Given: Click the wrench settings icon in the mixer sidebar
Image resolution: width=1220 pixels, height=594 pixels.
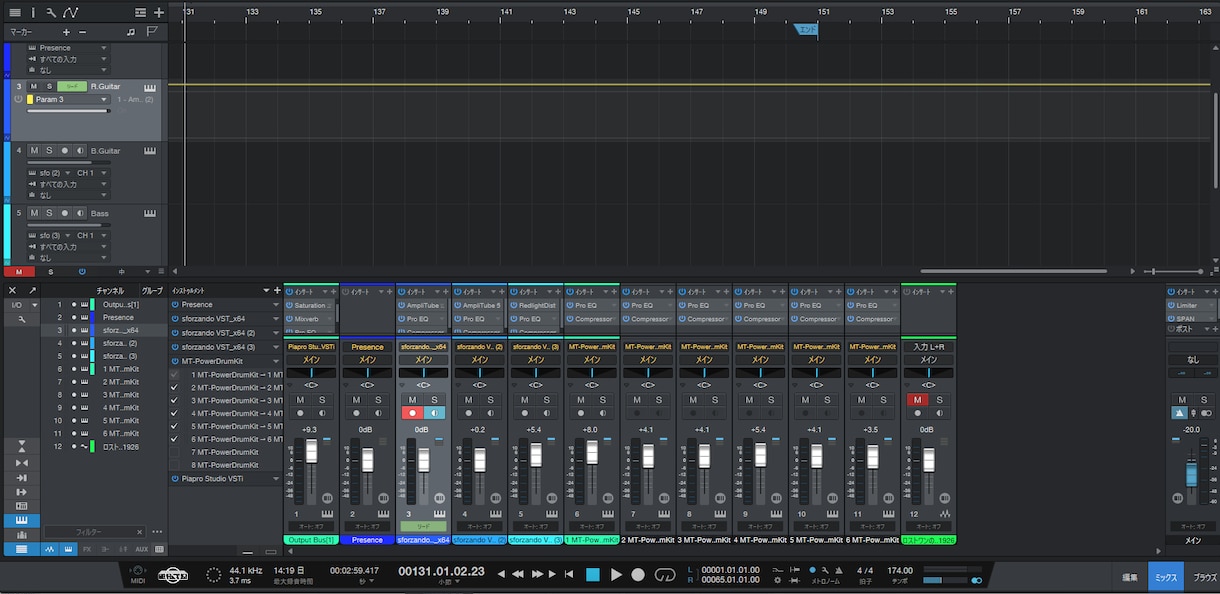Looking at the screenshot, I should [x=21, y=318].
